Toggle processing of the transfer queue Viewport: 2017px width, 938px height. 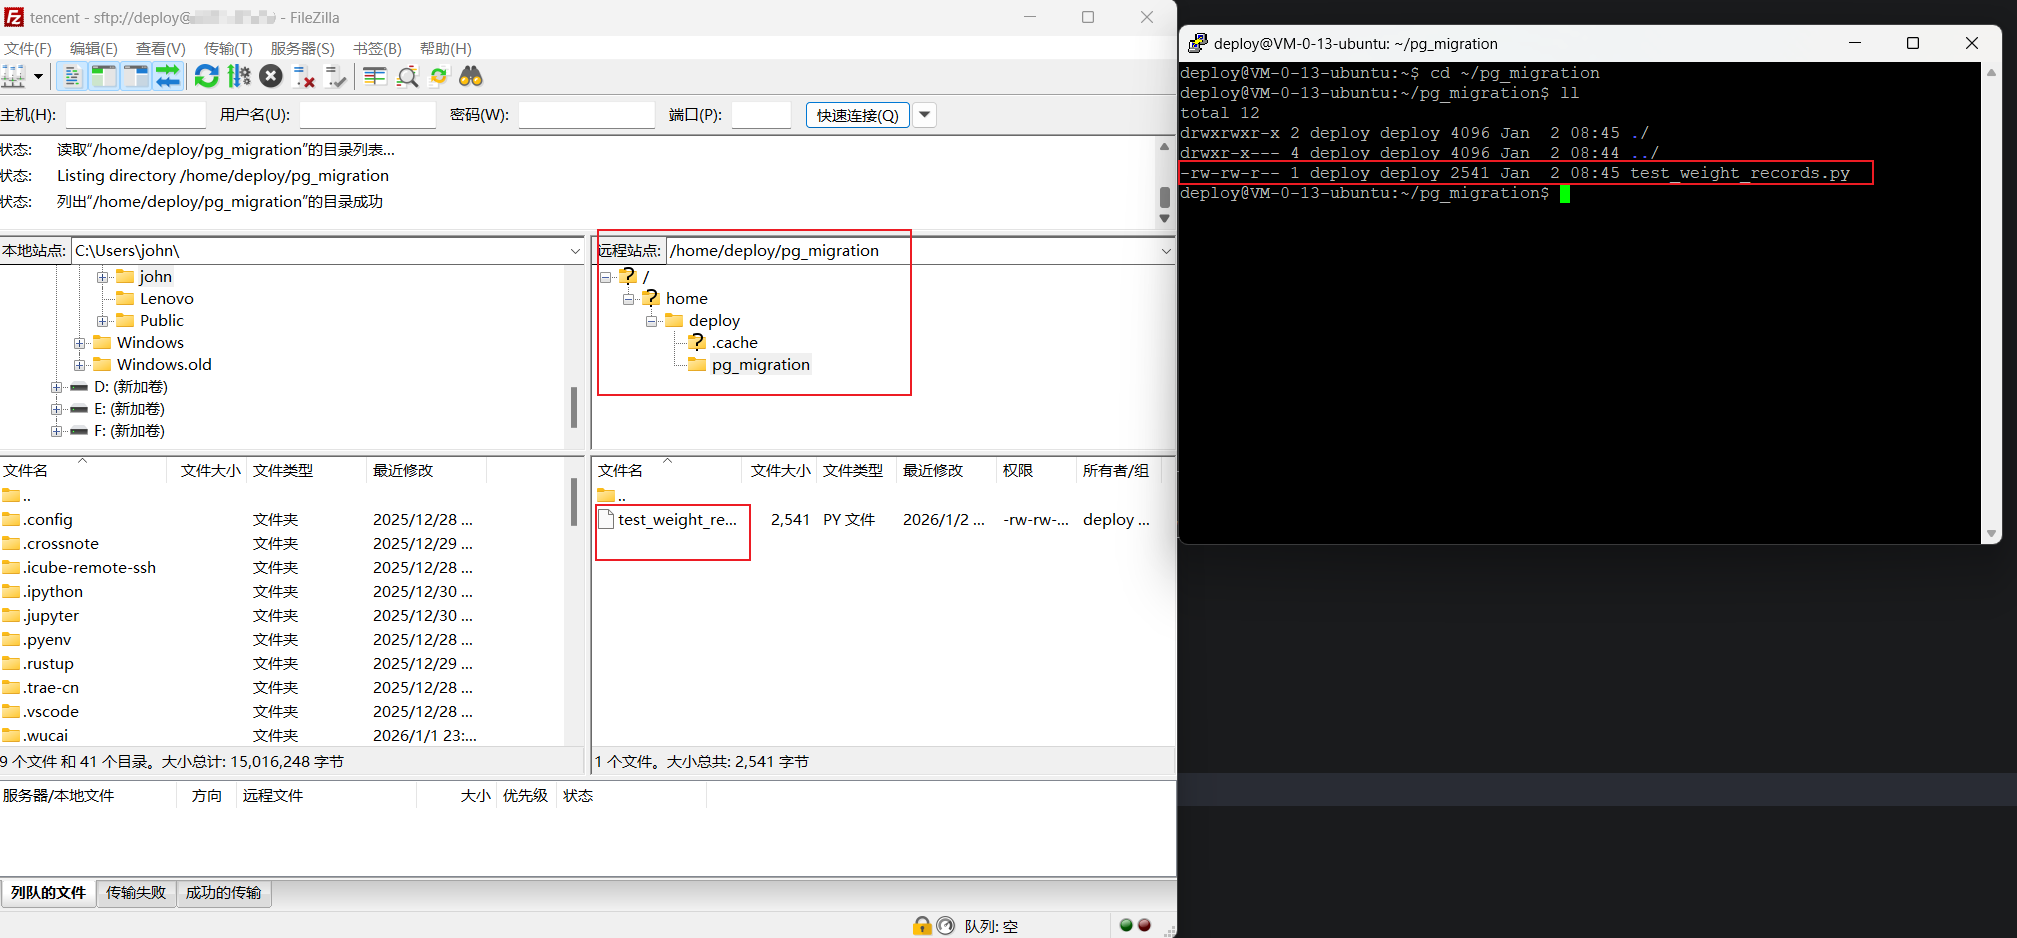pyautogui.click(x=239, y=76)
